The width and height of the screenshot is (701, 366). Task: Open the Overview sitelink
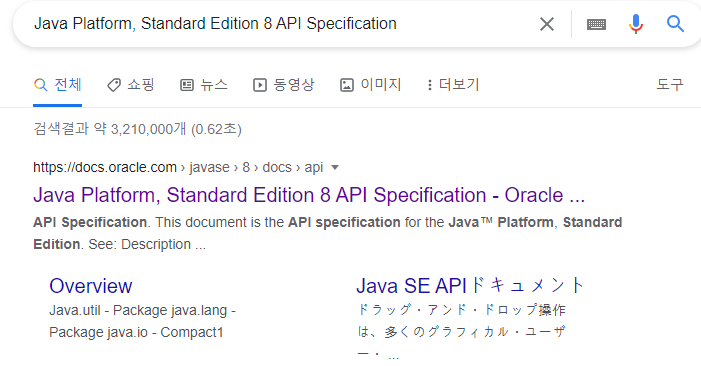(91, 286)
